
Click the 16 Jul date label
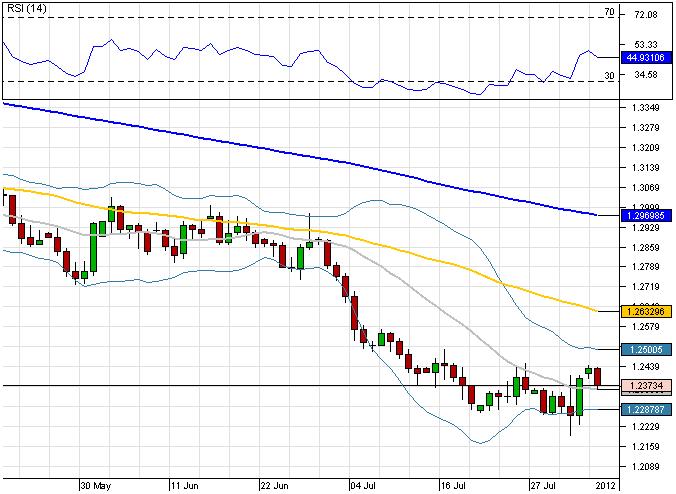click(455, 483)
